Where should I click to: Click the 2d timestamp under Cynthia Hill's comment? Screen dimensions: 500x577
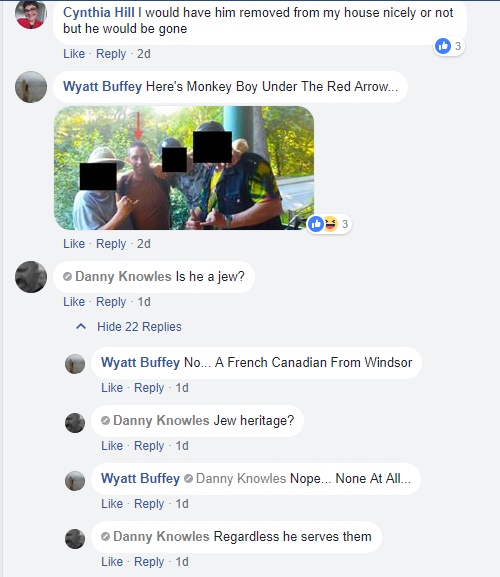click(x=144, y=54)
